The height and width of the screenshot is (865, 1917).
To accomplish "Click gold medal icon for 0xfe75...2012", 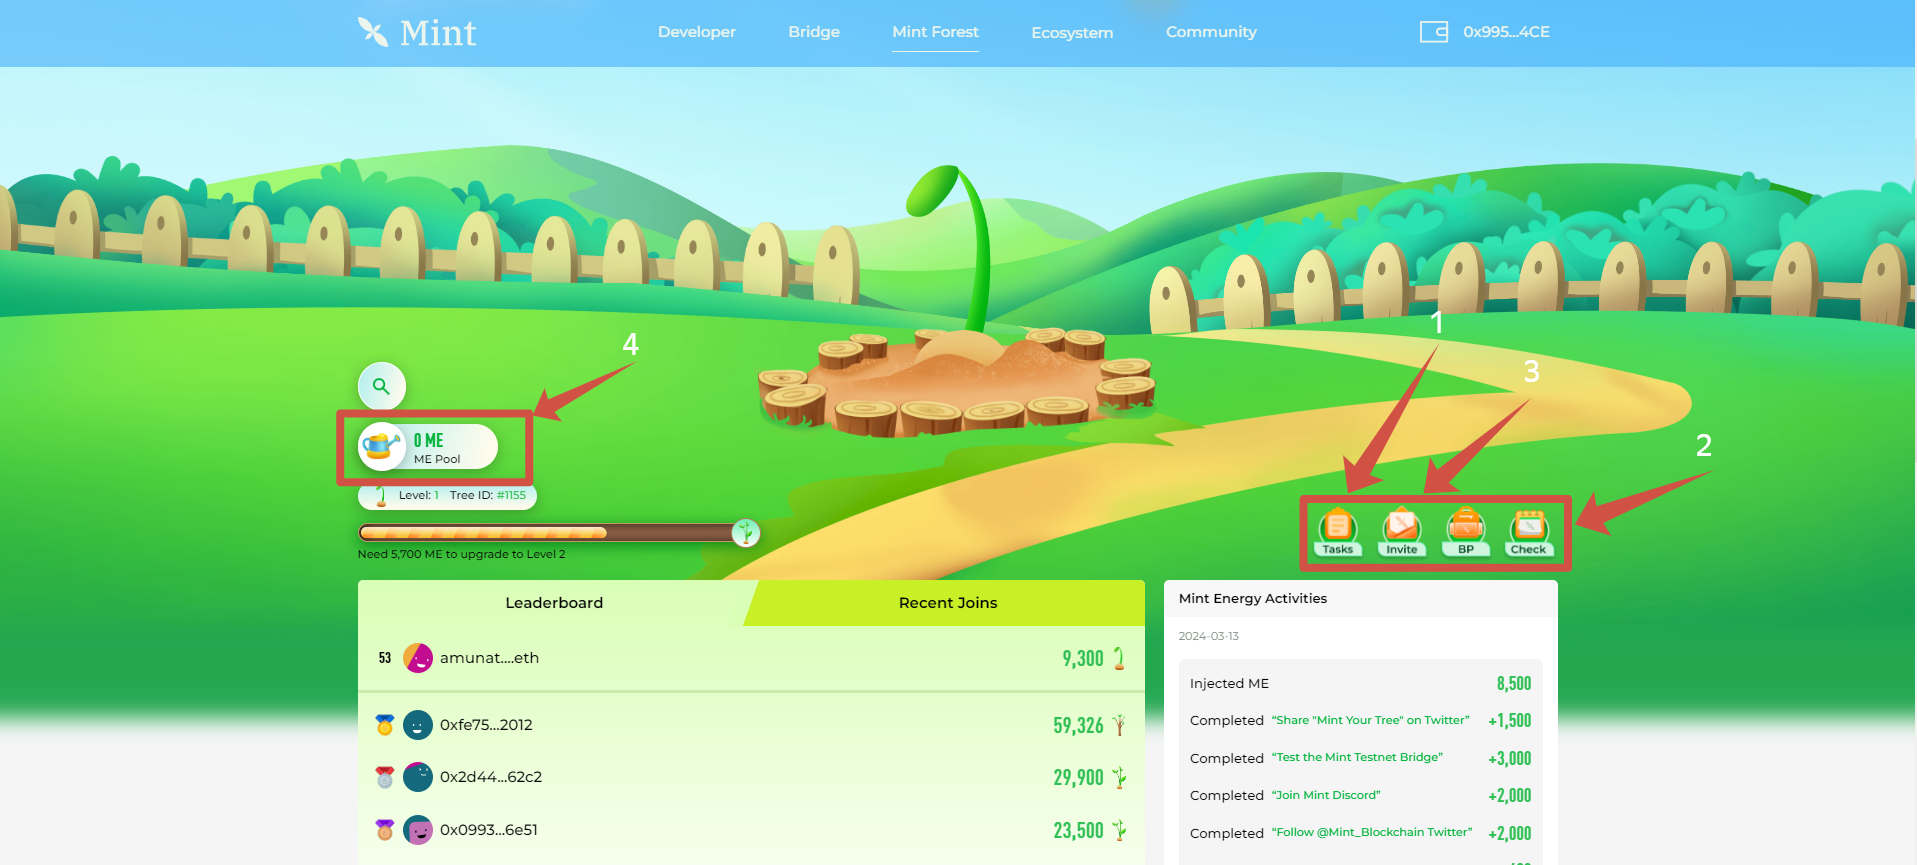I will [x=385, y=725].
